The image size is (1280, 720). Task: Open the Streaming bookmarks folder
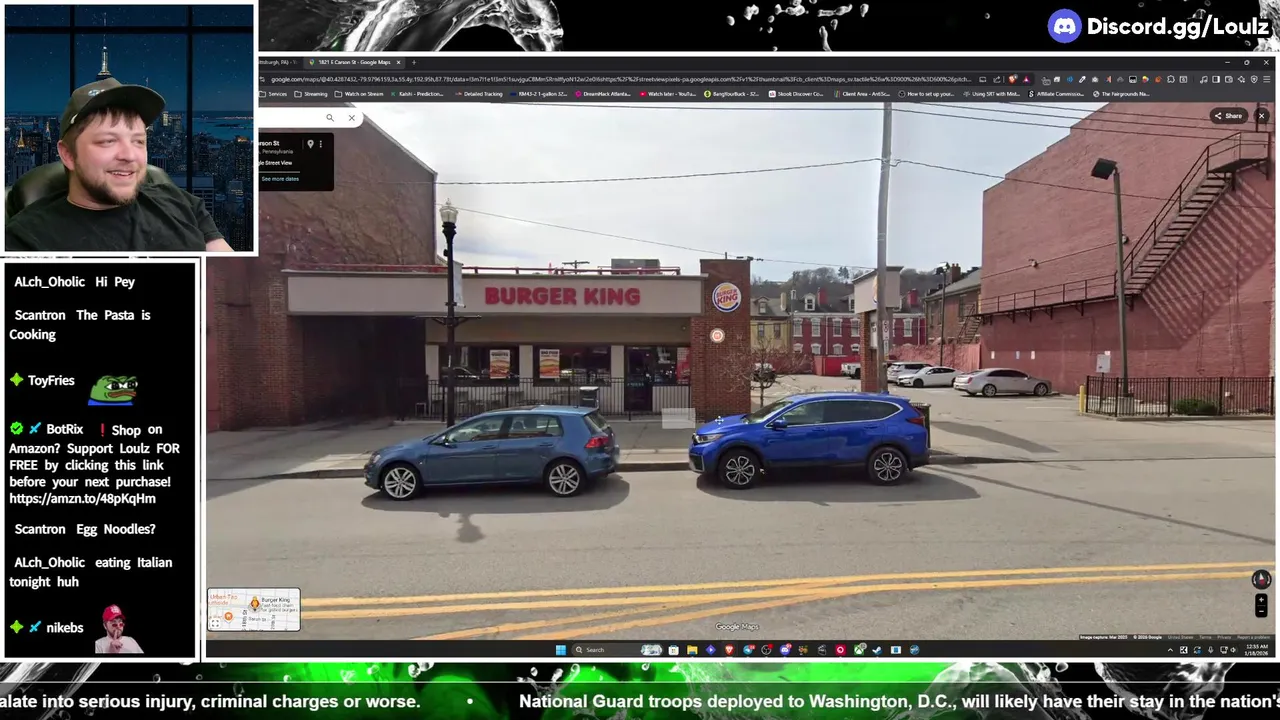coord(311,94)
